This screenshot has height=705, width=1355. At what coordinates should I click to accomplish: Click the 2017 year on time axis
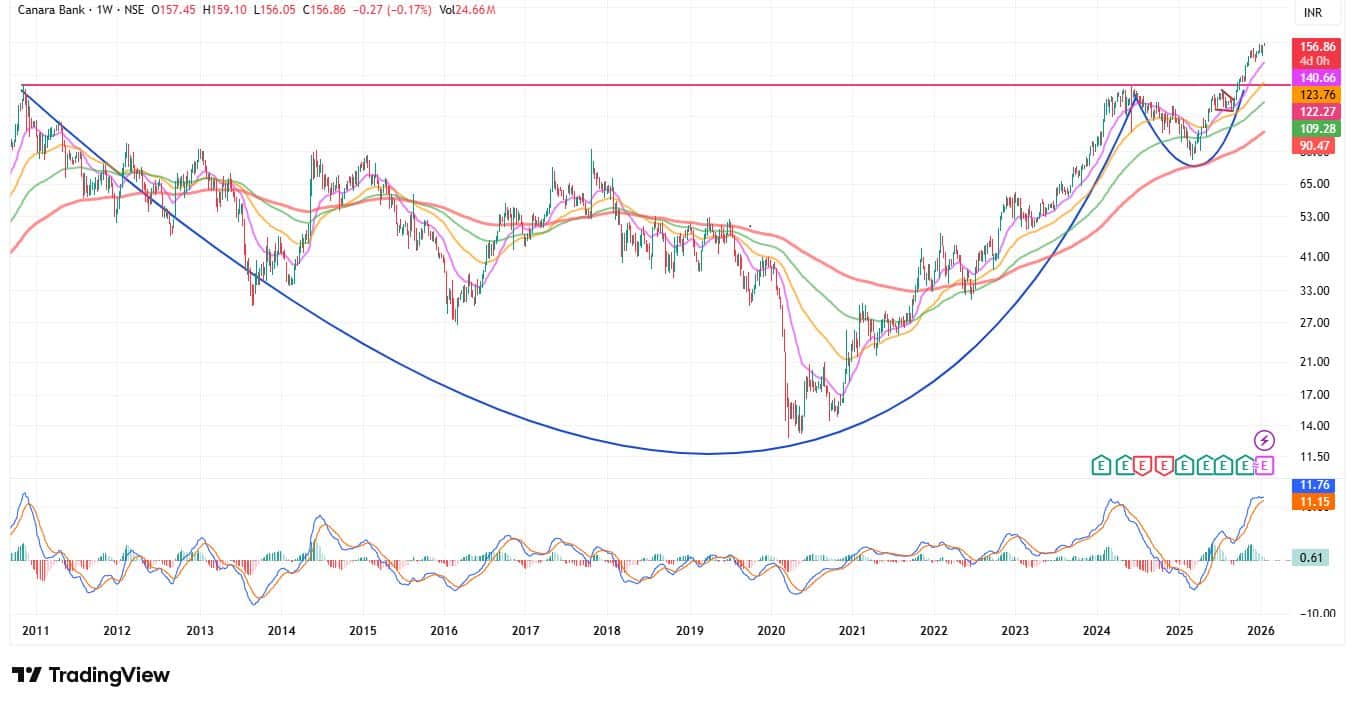pyautogui.click(x=525, y=631)
